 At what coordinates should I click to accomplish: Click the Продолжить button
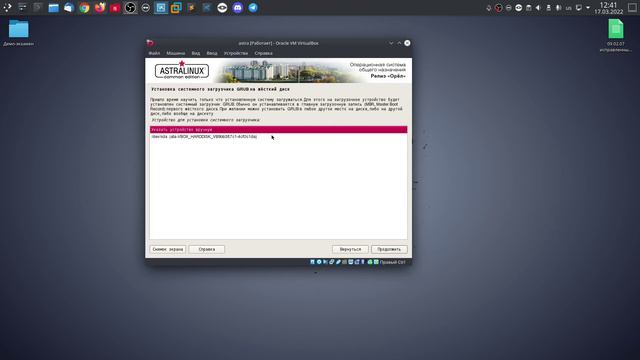tap(389, 249)
